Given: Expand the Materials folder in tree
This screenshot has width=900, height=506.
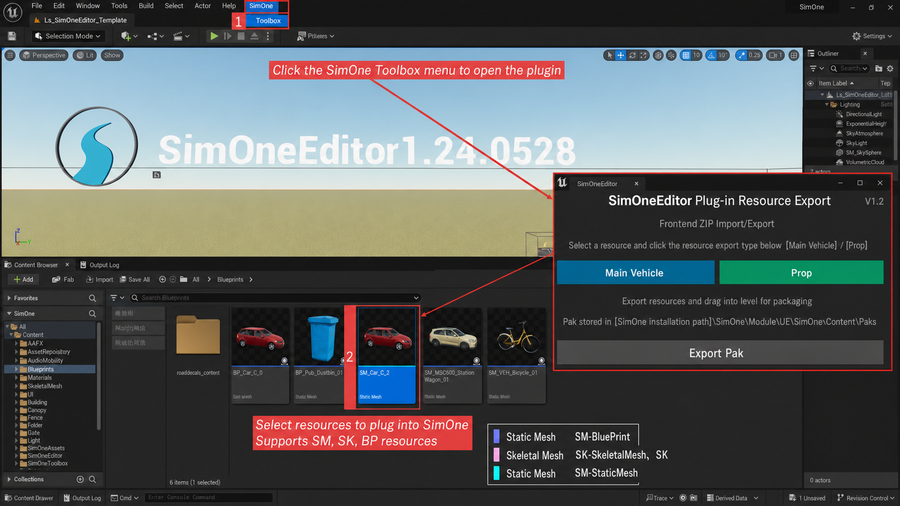Looking at the screenshot, I should point(16,377).
